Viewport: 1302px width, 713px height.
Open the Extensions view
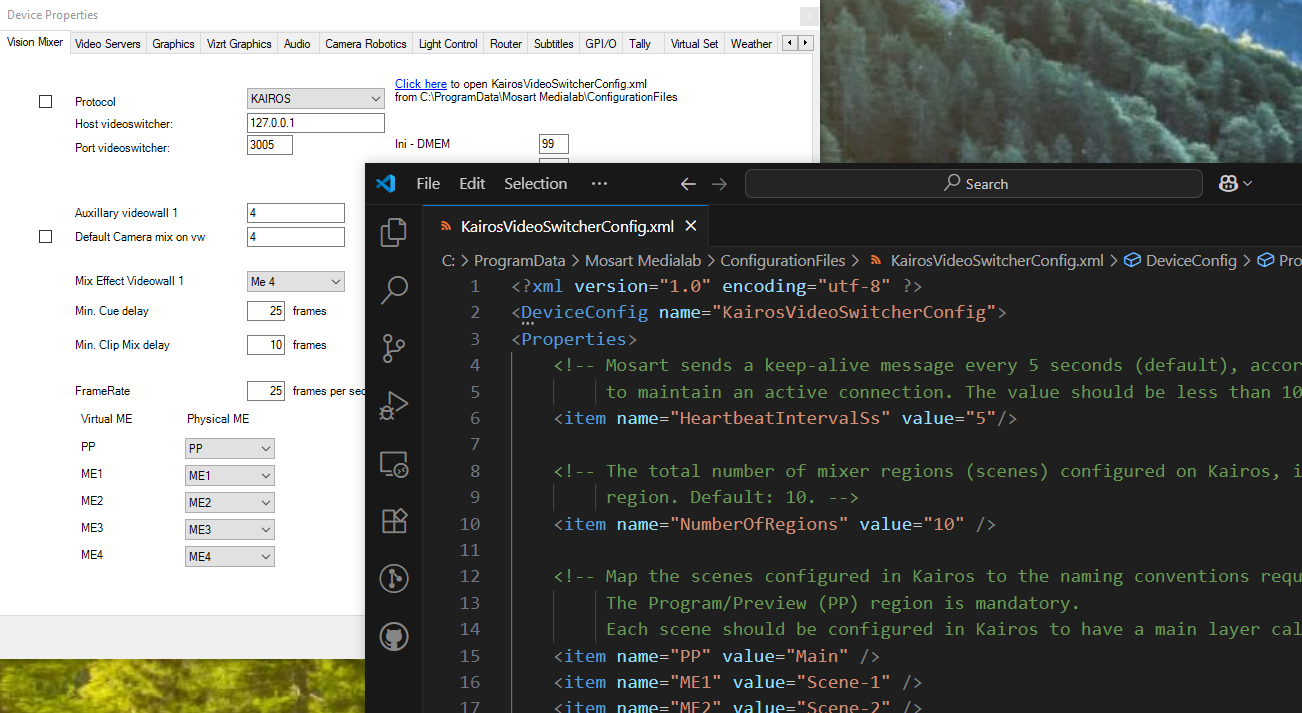pos(394,521)
